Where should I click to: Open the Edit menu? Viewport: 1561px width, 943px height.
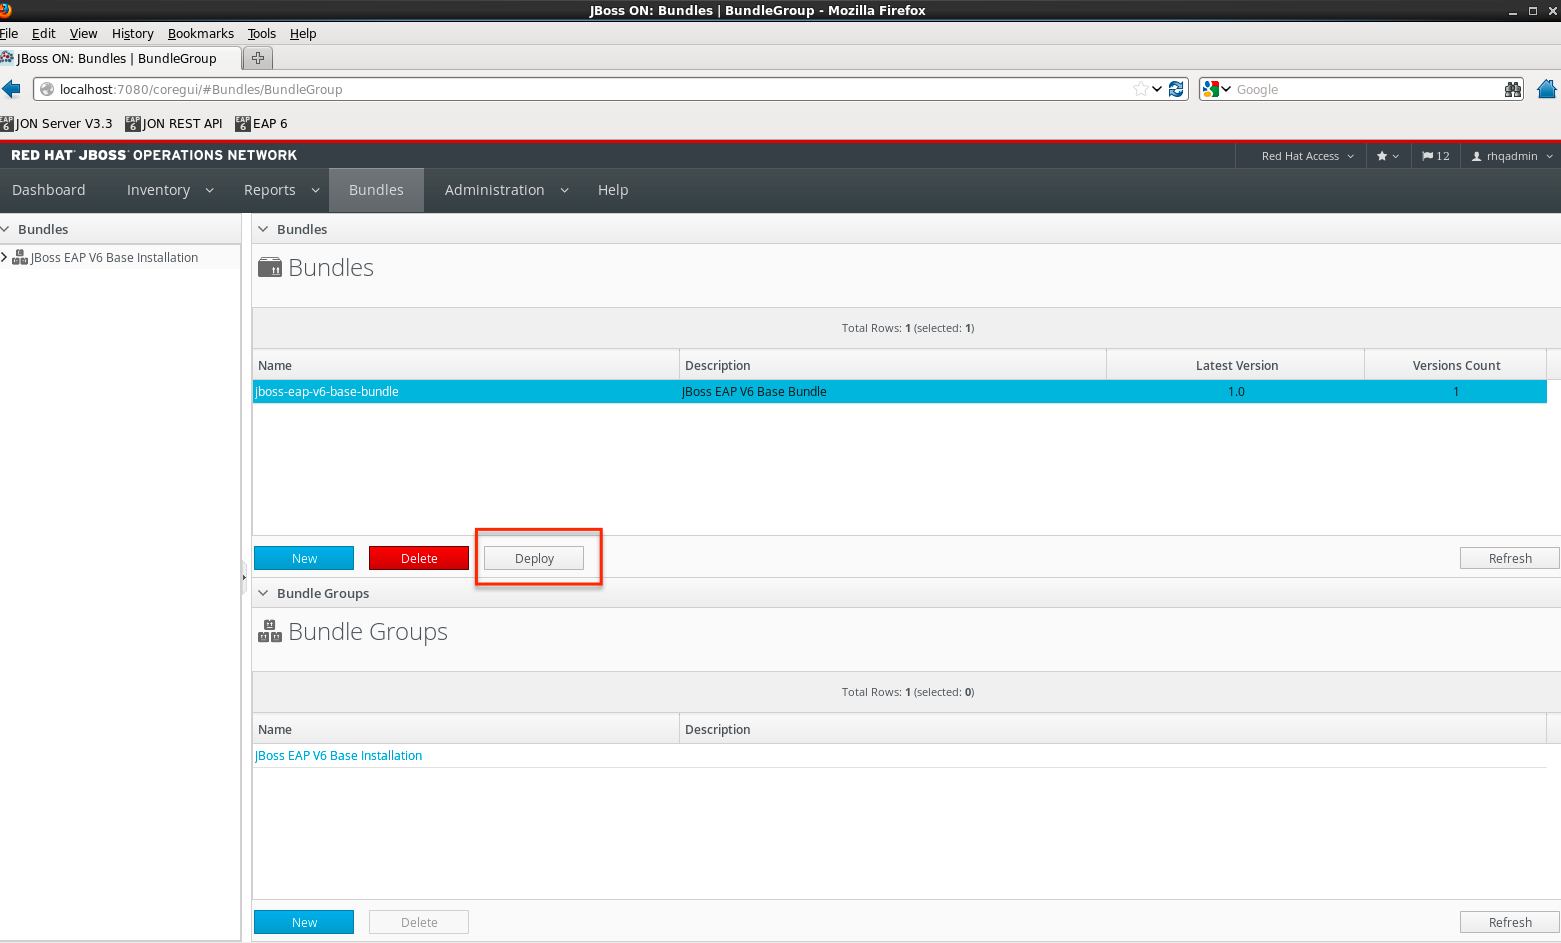(43, 33)
